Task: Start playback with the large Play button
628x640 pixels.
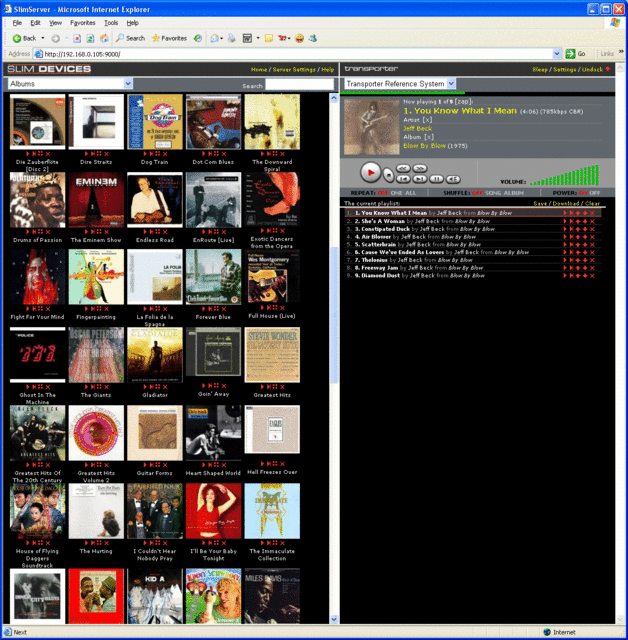Action: 370,172
